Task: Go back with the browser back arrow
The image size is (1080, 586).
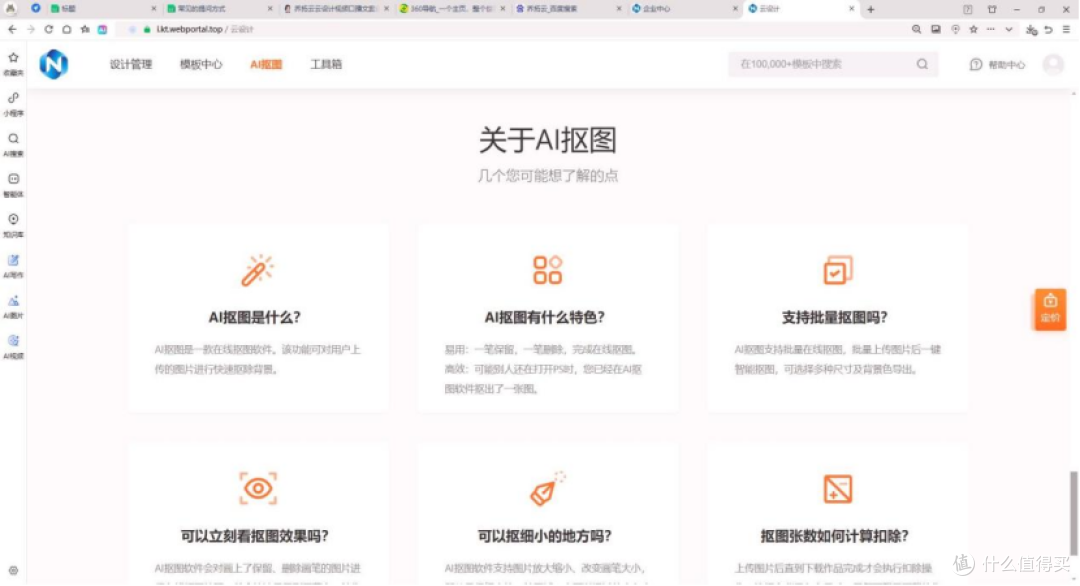Action: point(12,30)
